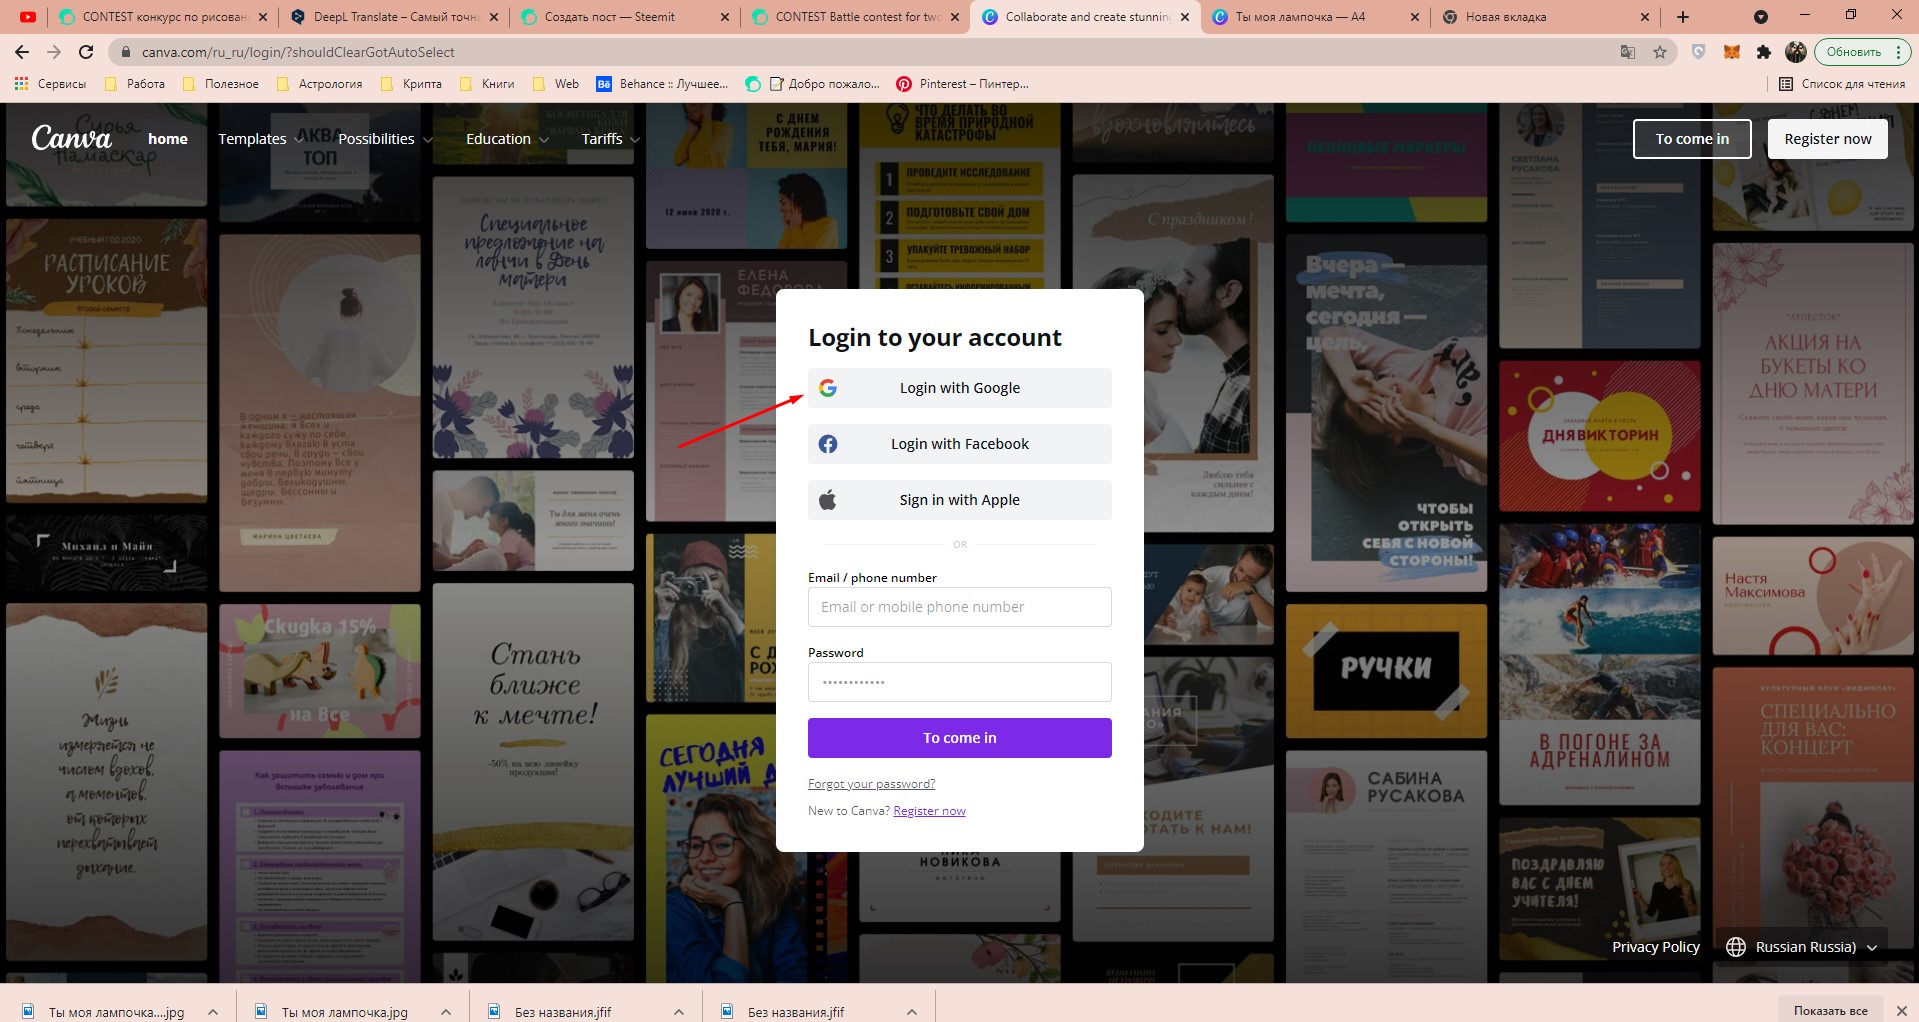Open the MetaMask fox extension
This screenshot has height=1022, width=1919.
pyautogui.click(x=1731, y=52)
